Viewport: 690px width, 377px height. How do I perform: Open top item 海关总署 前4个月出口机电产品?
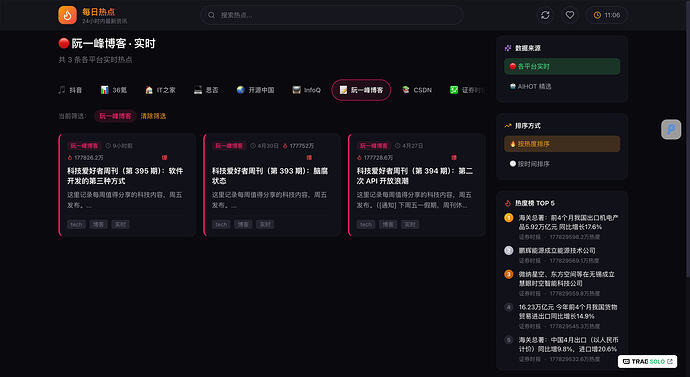(562, 227)
